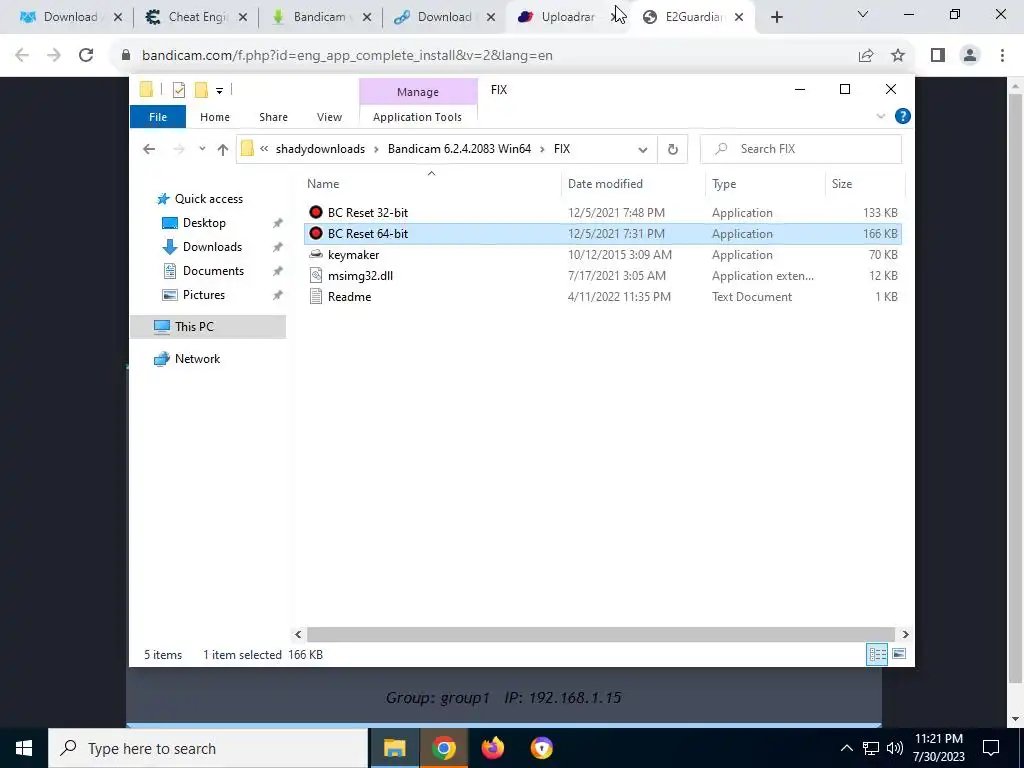This screenshot has height=768, width=1024.
Task: Switch to Large icons view layout
Action: click(899, 654)
